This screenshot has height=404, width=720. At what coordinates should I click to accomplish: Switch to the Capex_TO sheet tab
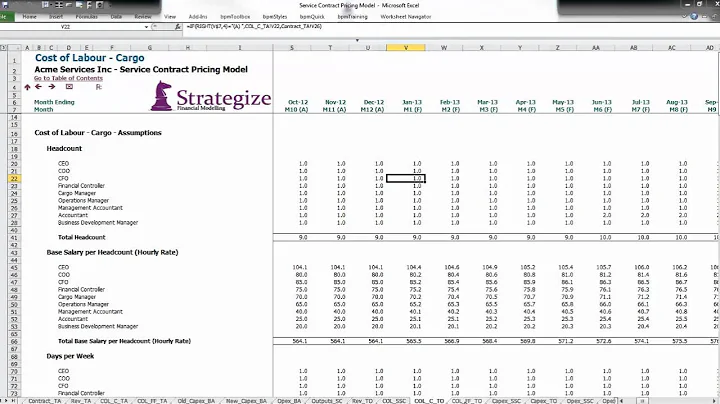pos(544,401)
